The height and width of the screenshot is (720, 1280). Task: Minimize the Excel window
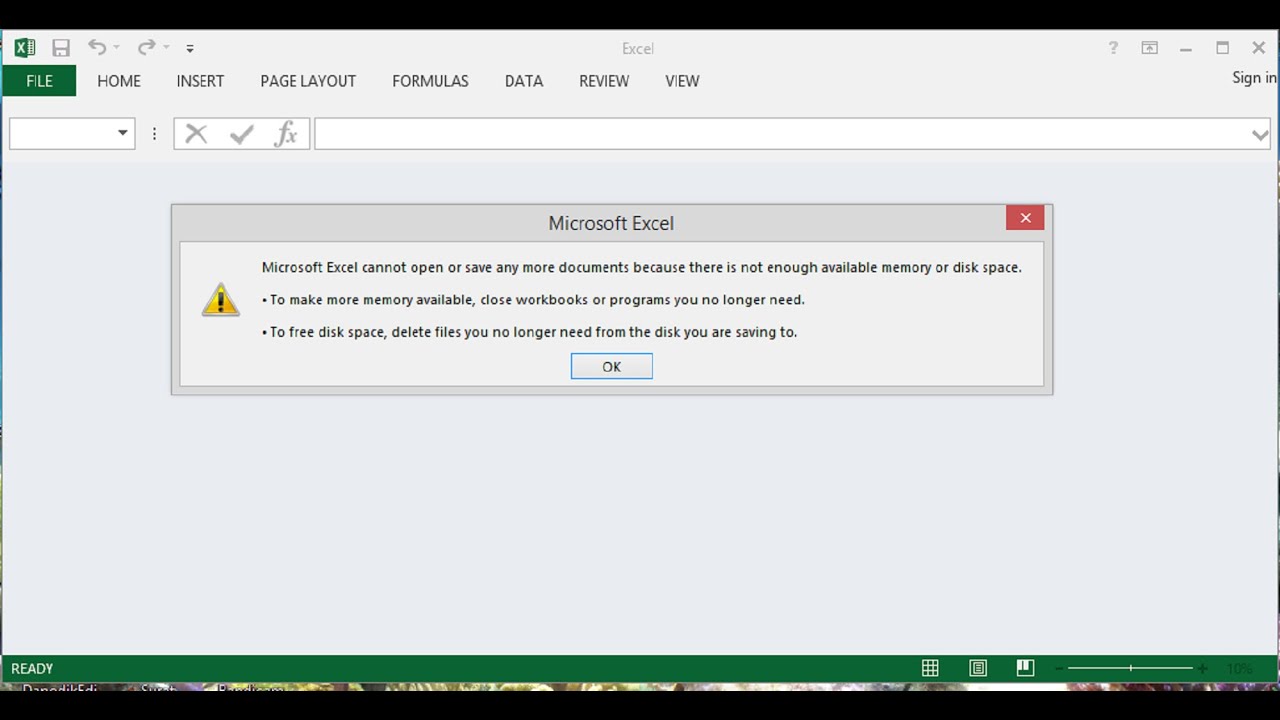coord(1186,48)
